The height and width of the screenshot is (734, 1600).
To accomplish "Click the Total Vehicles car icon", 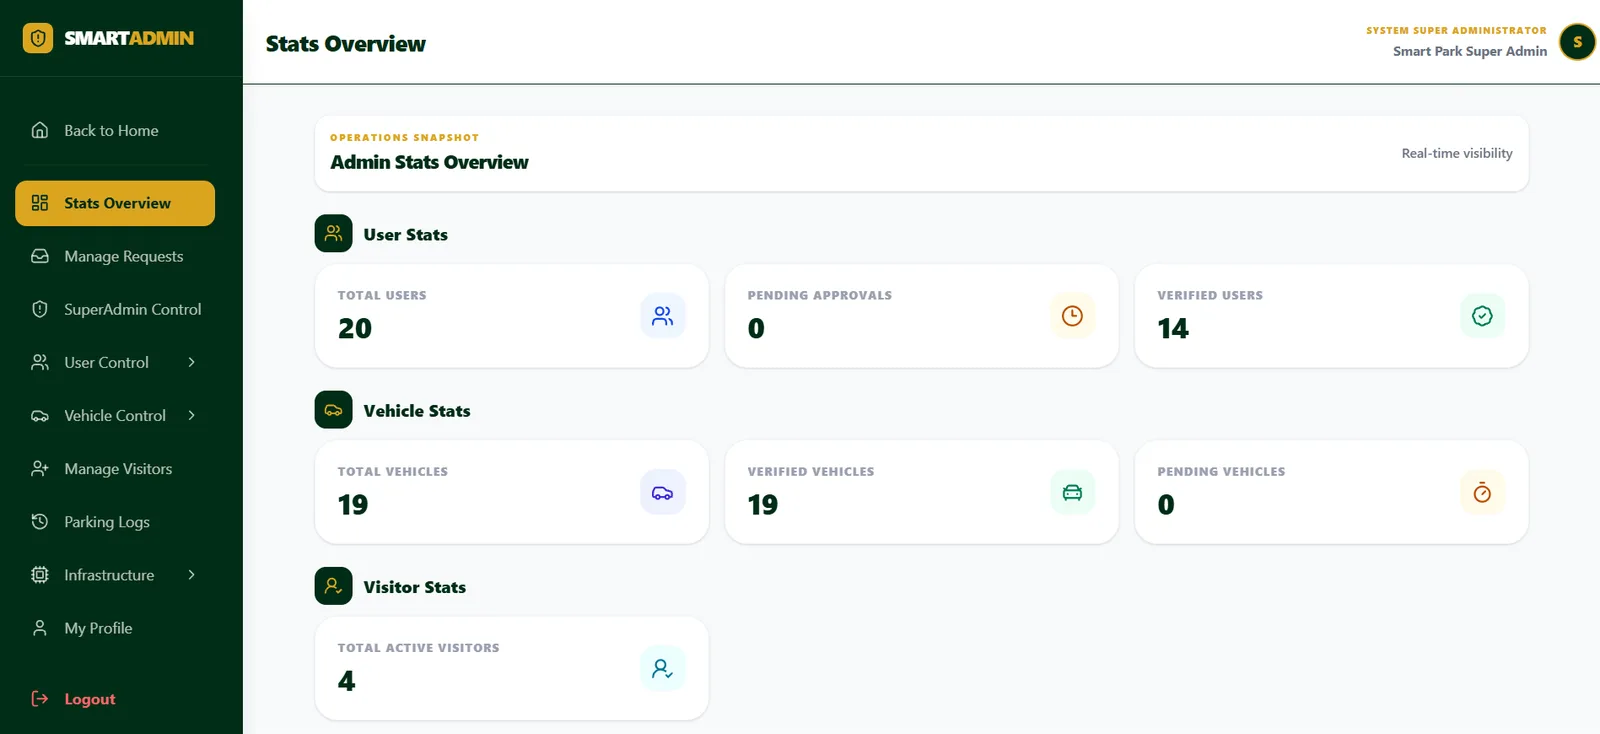I will click(x=663, y=492).
